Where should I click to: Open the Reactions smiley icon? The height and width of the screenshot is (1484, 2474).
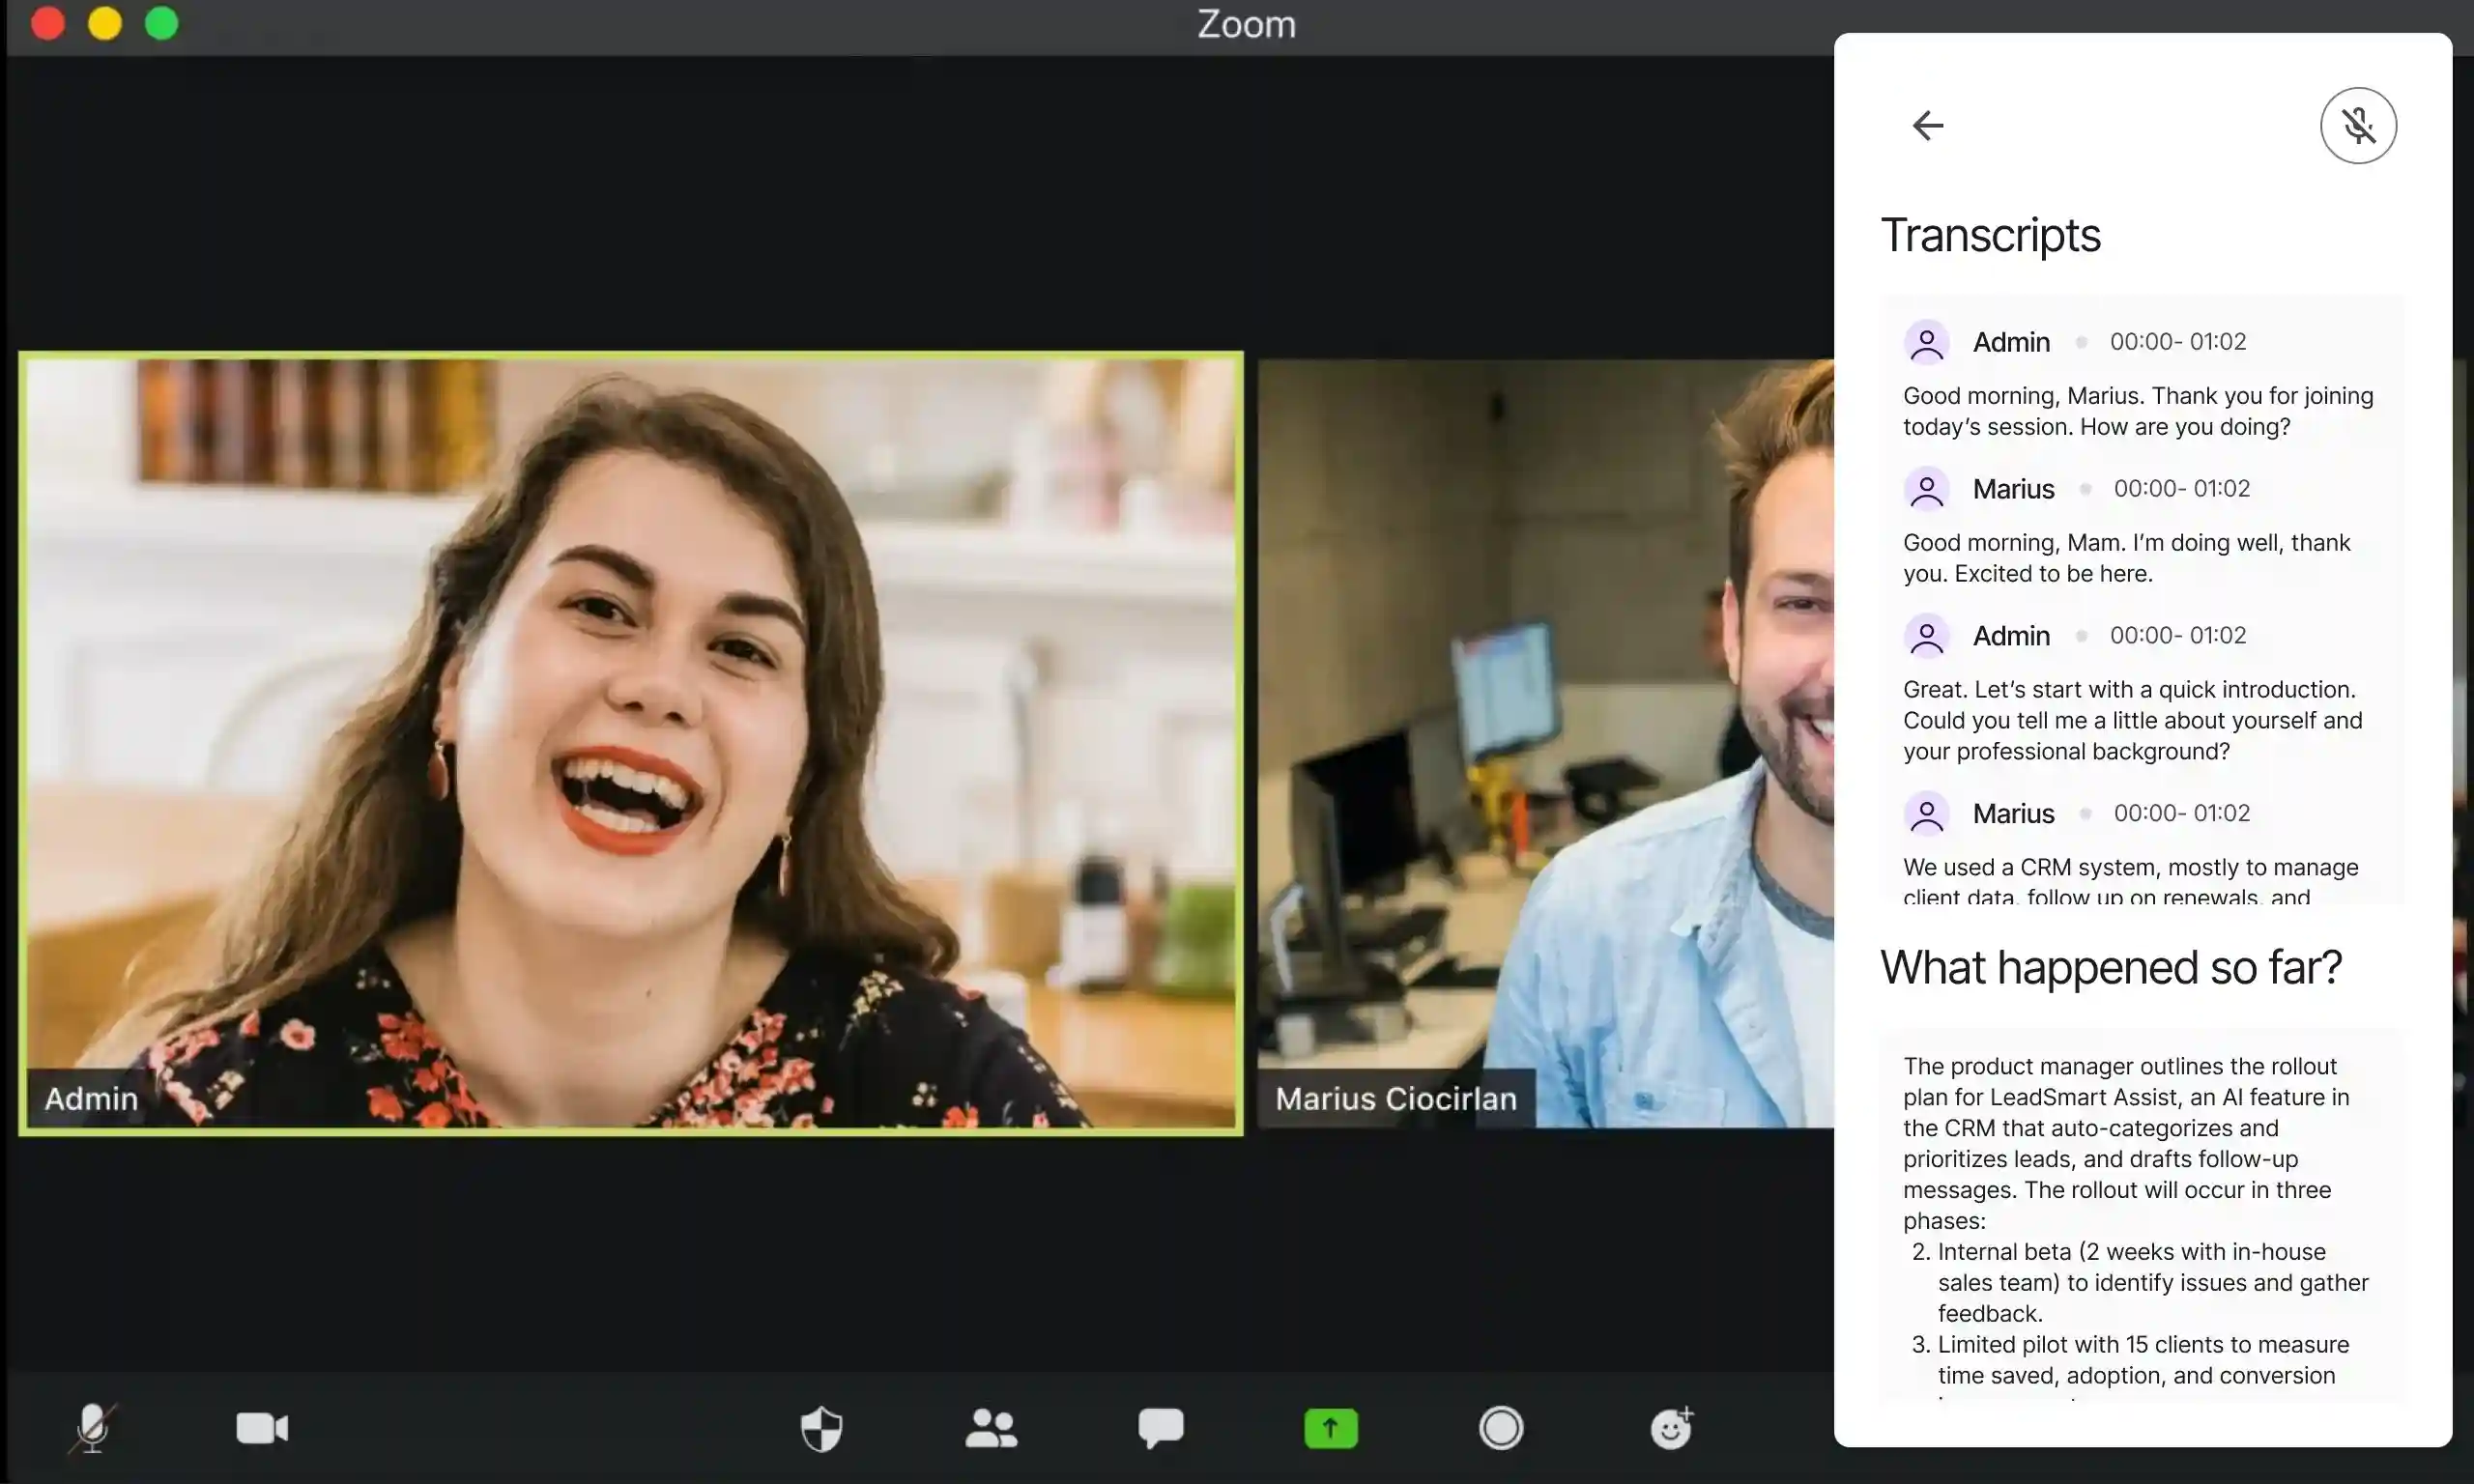pos(1672,1427)
